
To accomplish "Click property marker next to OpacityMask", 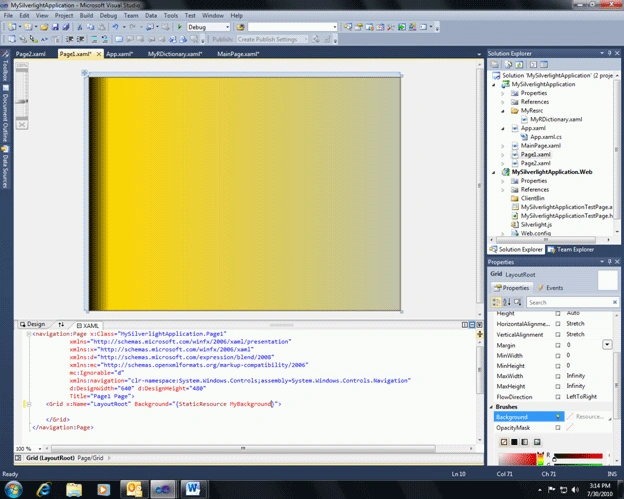I will (558, 428).
